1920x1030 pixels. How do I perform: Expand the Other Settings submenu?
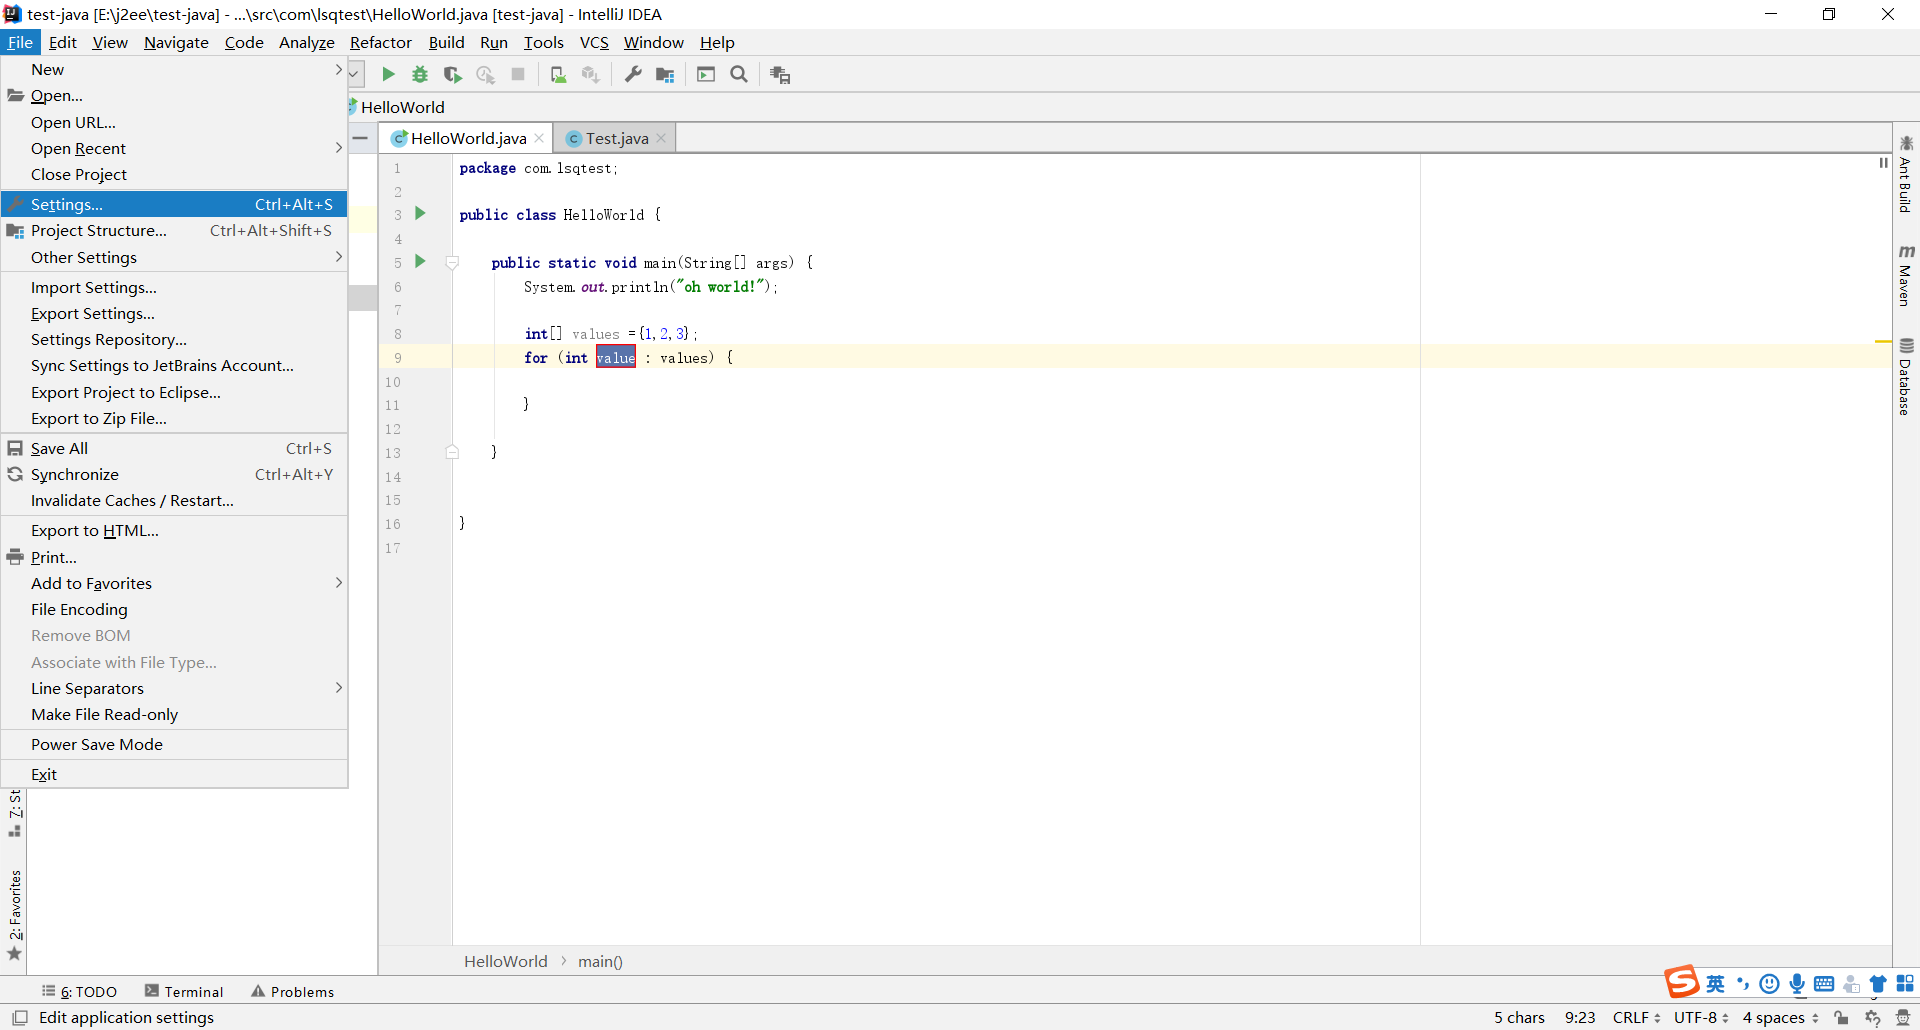coord(175,258)
